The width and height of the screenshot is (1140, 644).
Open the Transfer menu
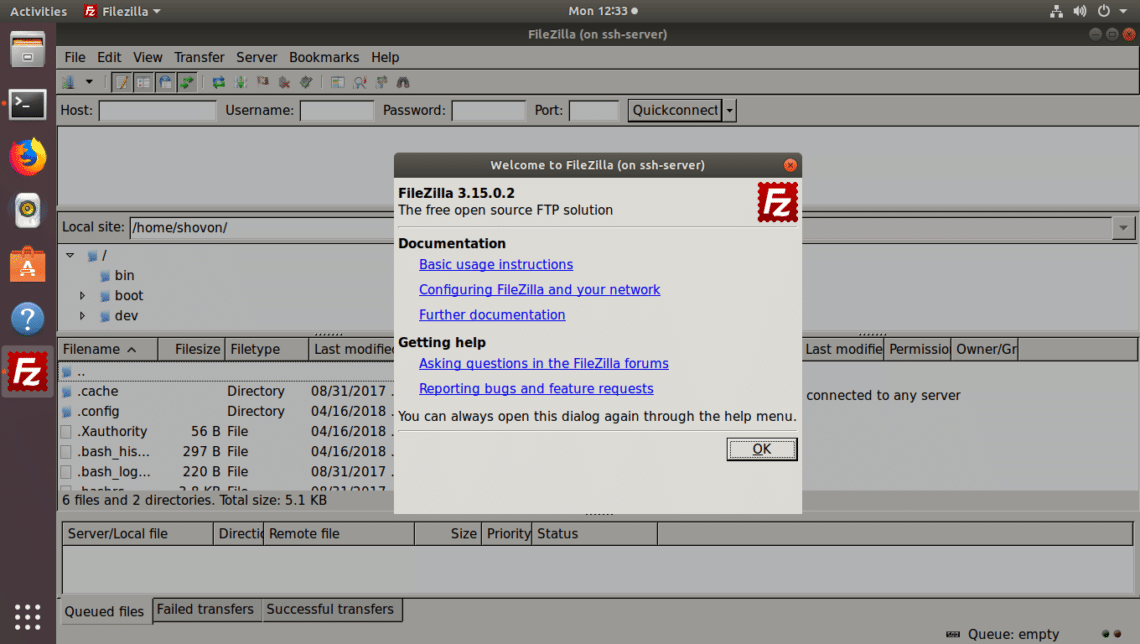199,57
